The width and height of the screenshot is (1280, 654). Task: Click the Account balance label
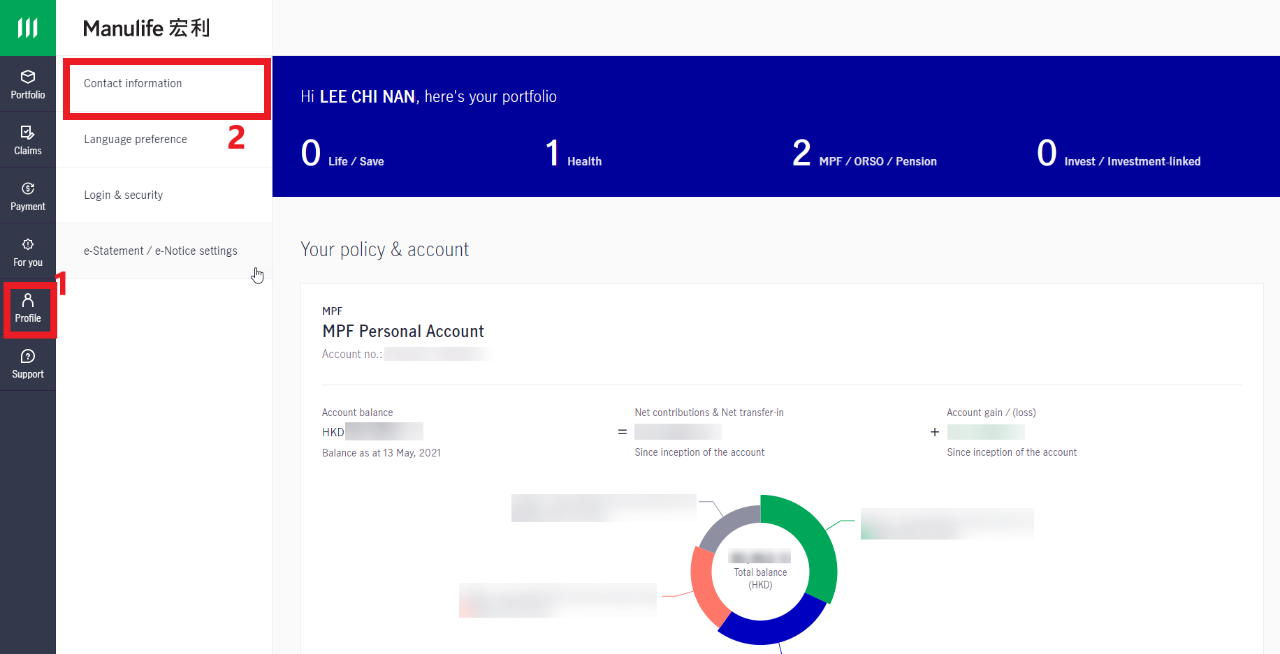coord(357,413)
